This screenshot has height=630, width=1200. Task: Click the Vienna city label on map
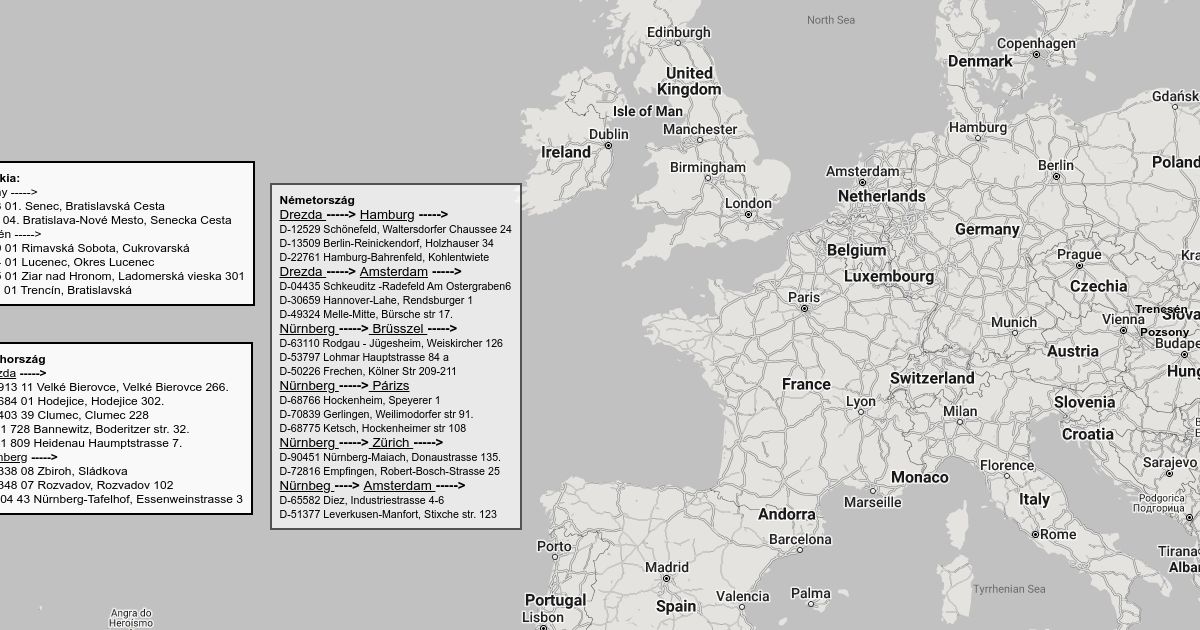[1123, 319]
